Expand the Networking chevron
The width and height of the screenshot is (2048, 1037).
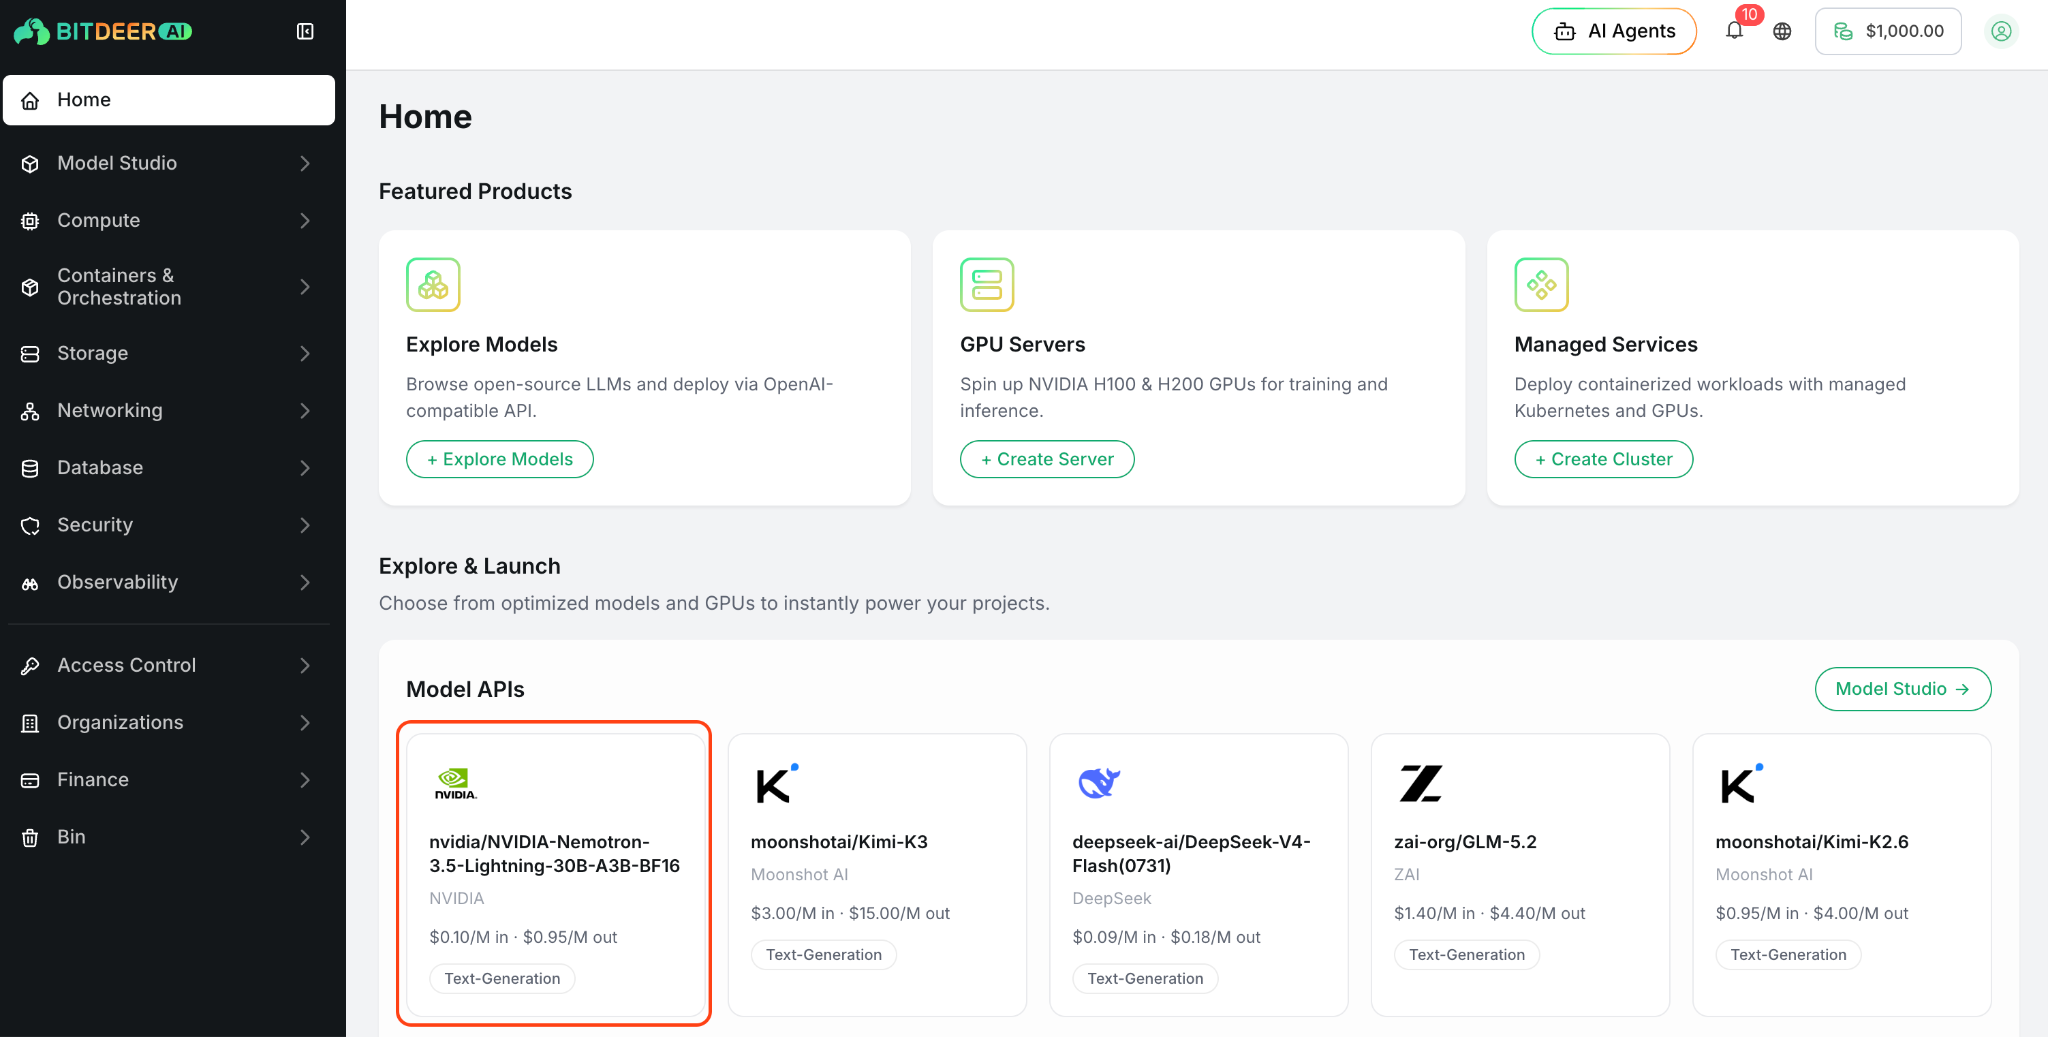click(305, 411)
